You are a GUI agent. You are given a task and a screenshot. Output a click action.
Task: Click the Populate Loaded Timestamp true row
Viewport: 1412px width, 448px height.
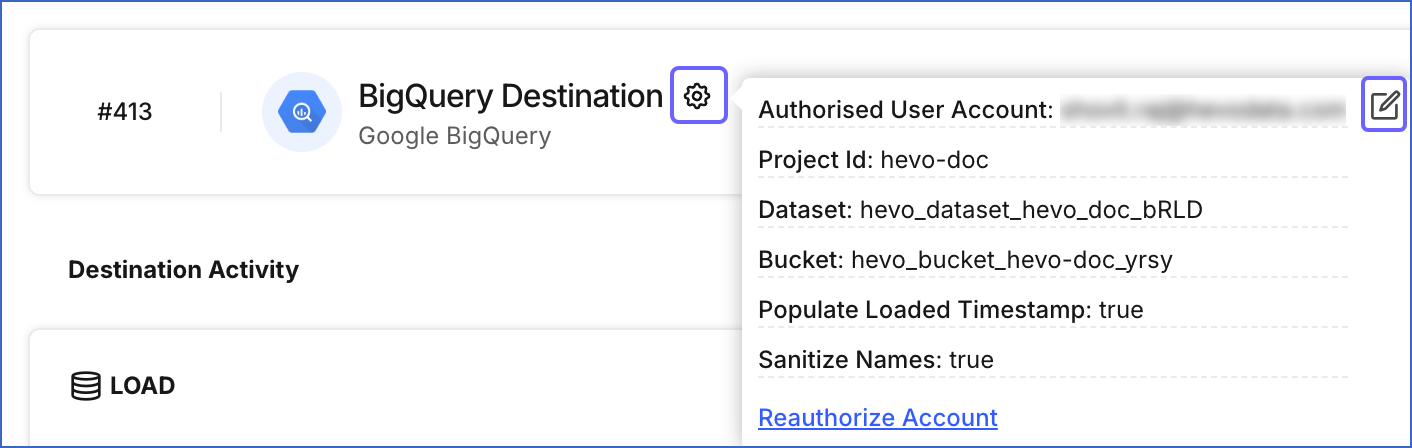click(x=1053, y=310)
